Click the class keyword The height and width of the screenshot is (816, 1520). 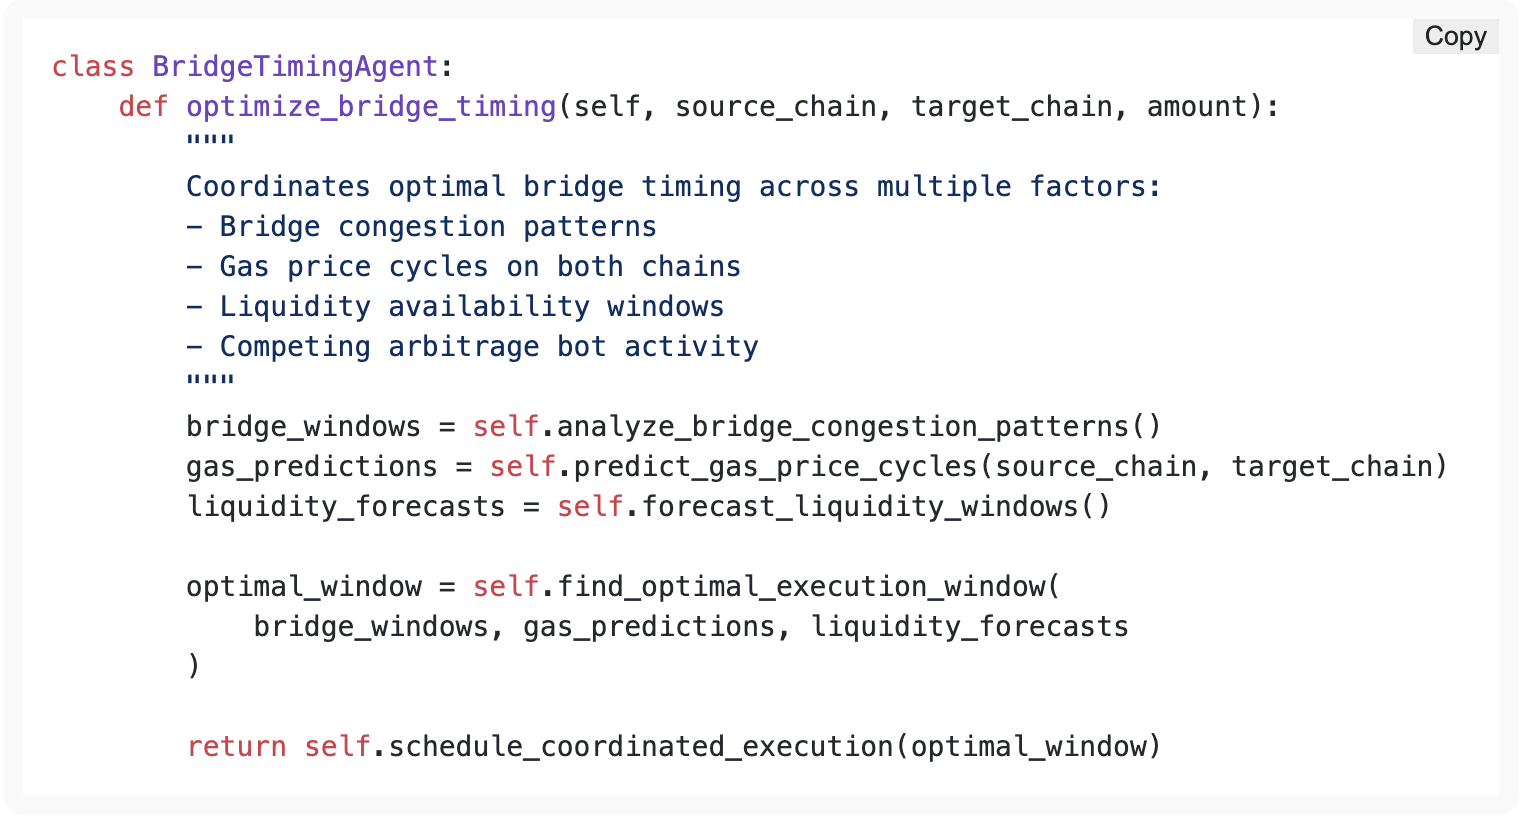93,67
